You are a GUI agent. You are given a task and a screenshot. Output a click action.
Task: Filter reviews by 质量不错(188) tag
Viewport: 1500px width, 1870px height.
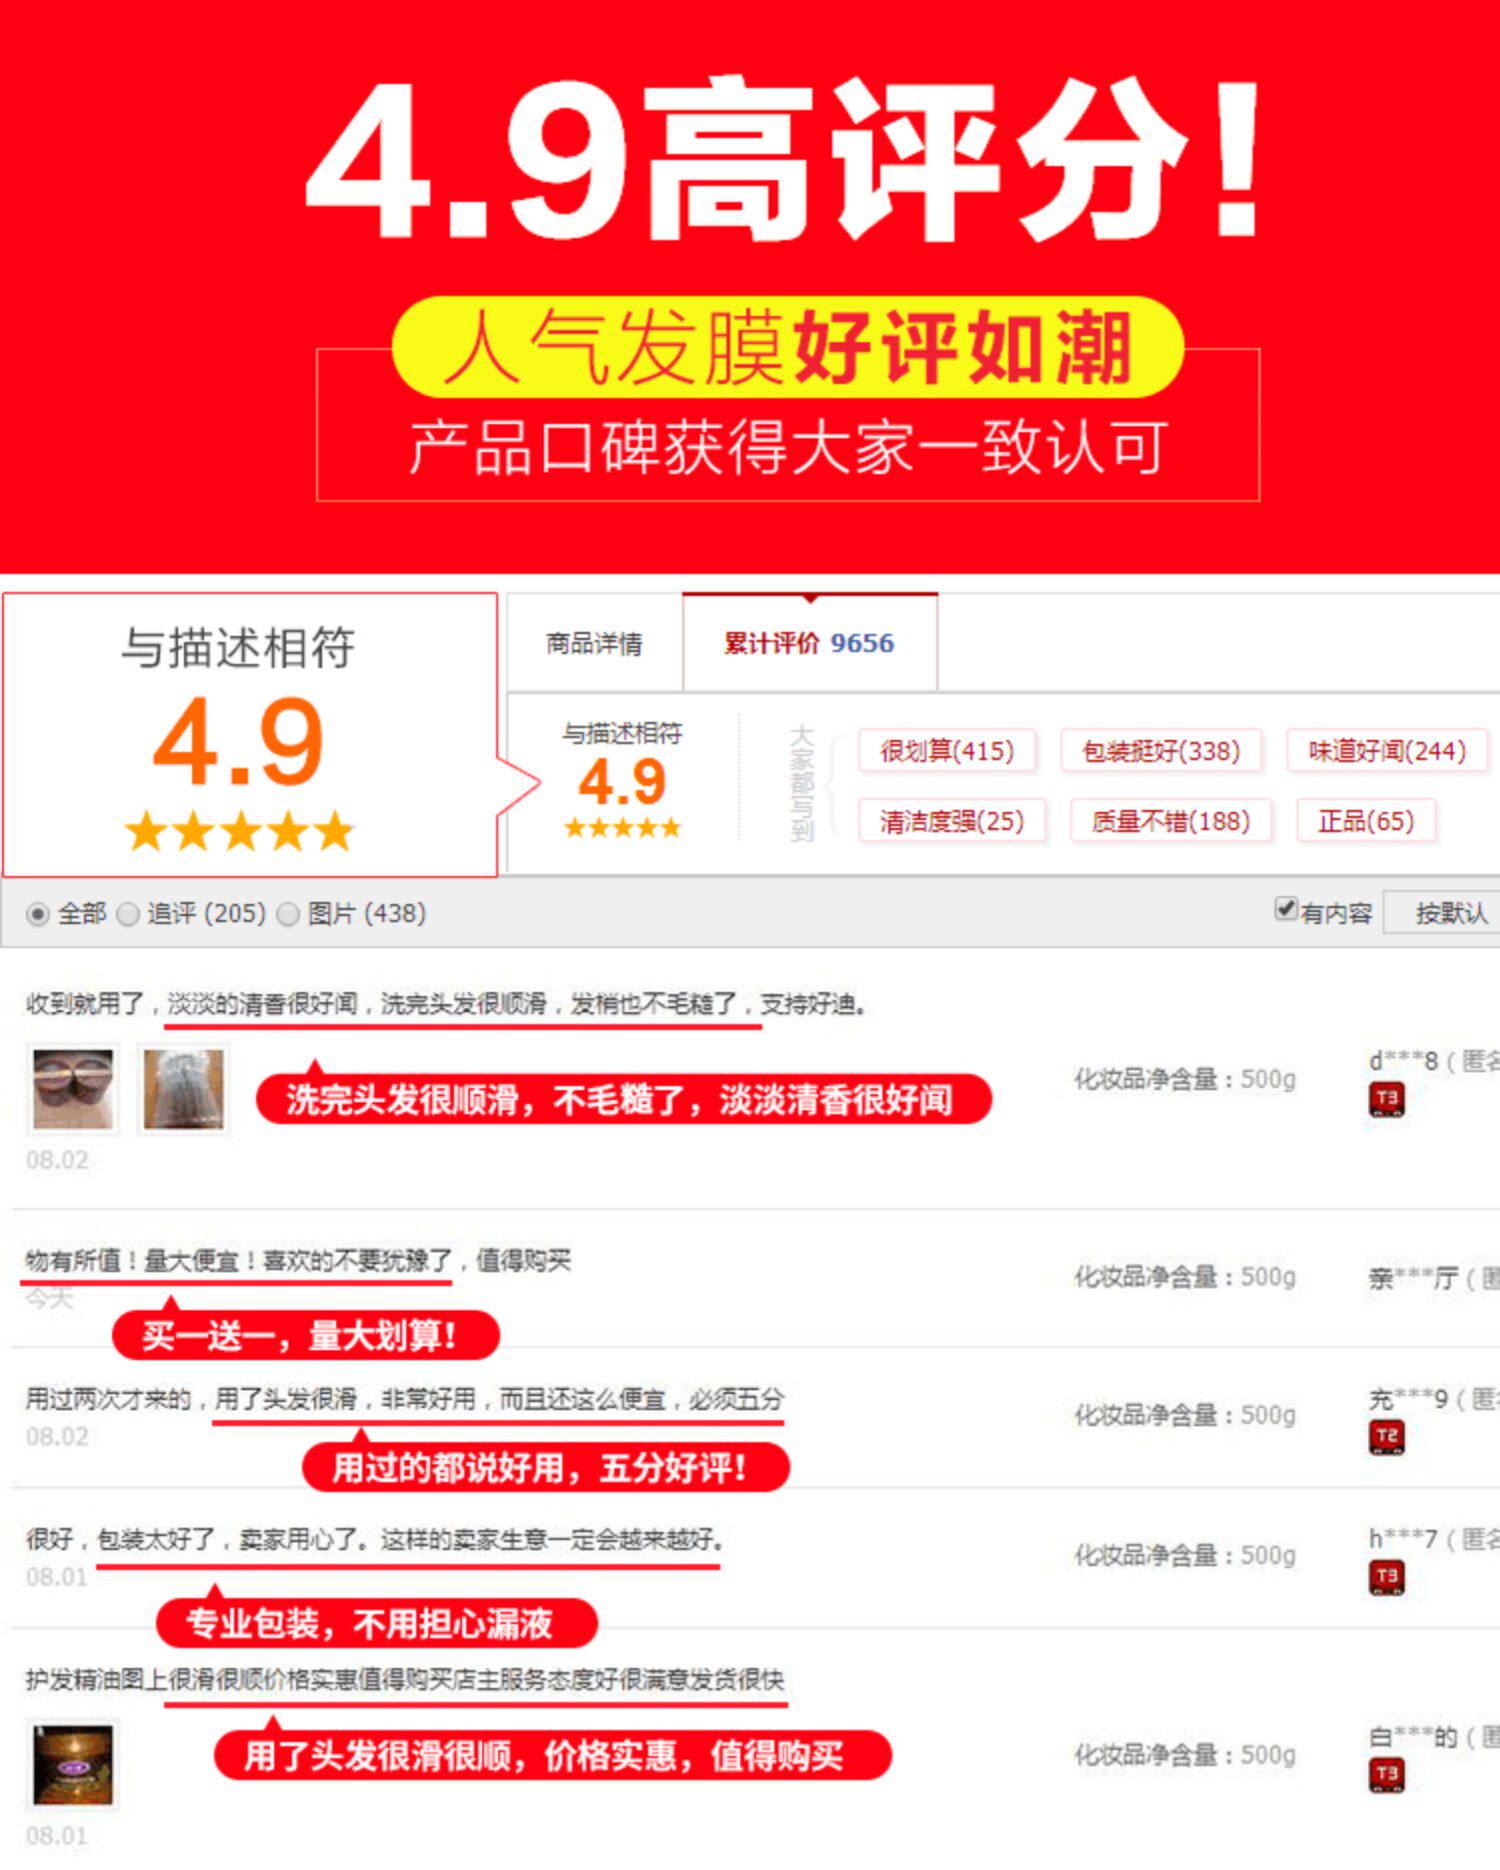(1171, 821)
